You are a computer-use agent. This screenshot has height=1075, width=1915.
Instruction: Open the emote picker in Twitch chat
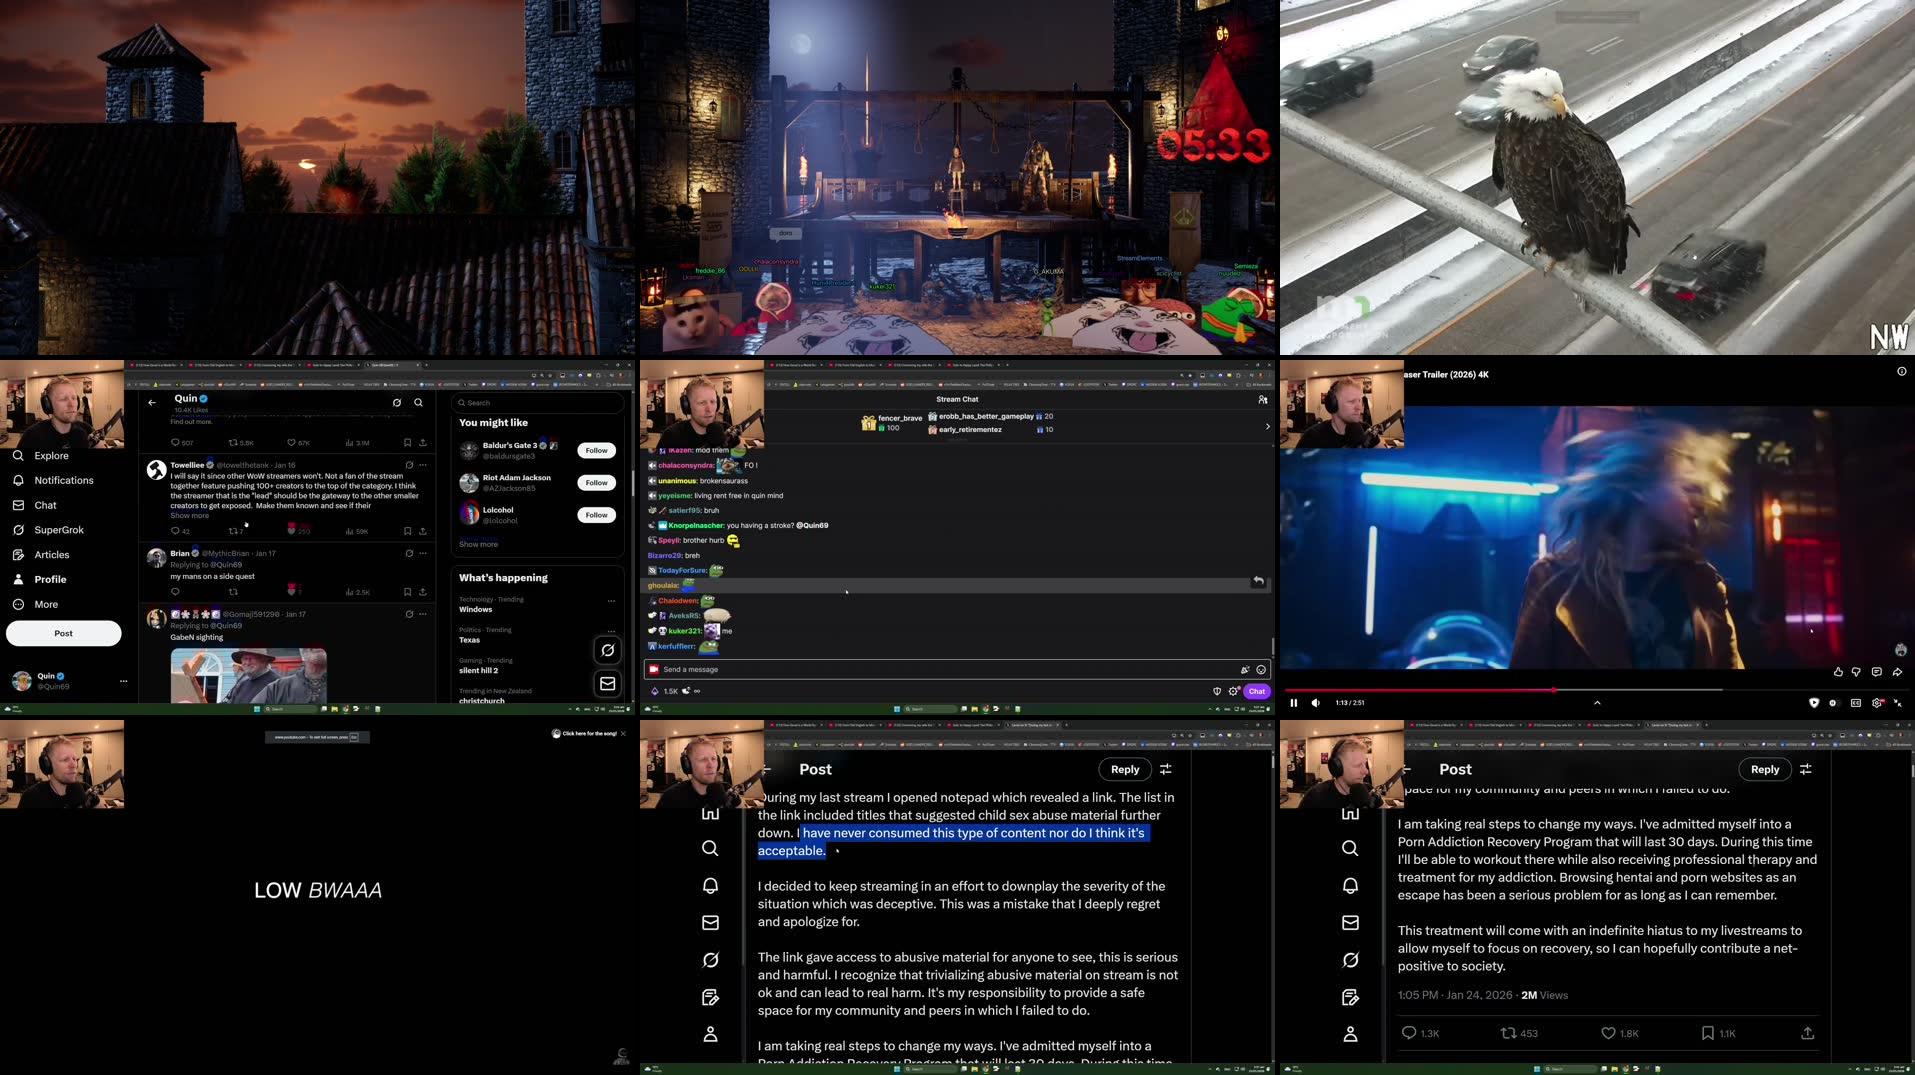click(1259, 669)
